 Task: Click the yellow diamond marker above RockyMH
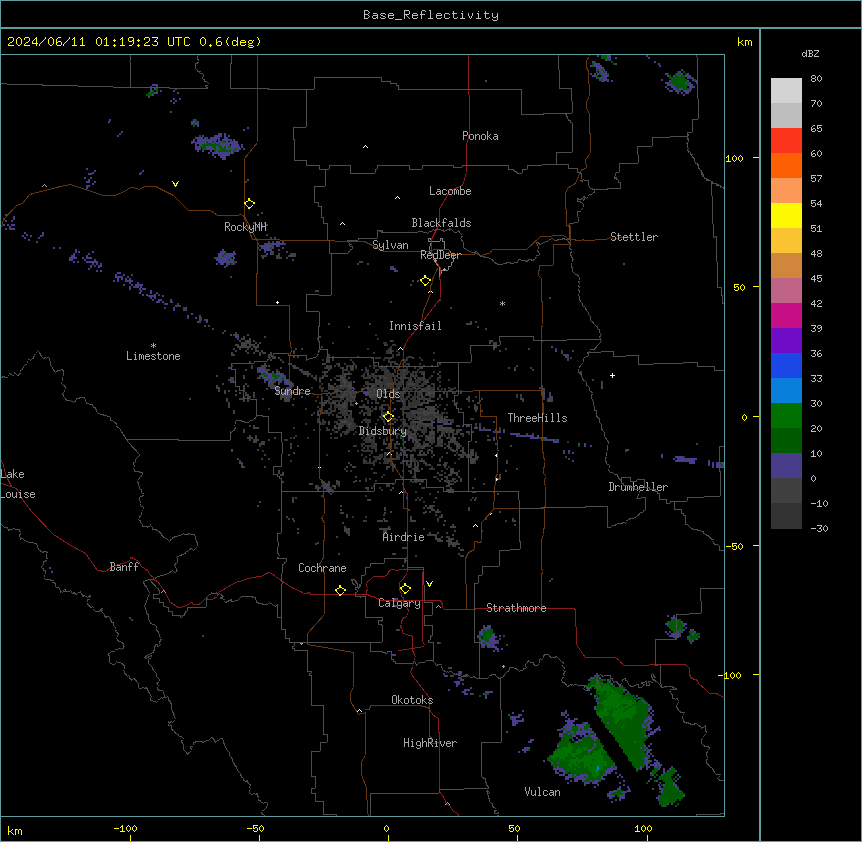click(x=249, y=204)
